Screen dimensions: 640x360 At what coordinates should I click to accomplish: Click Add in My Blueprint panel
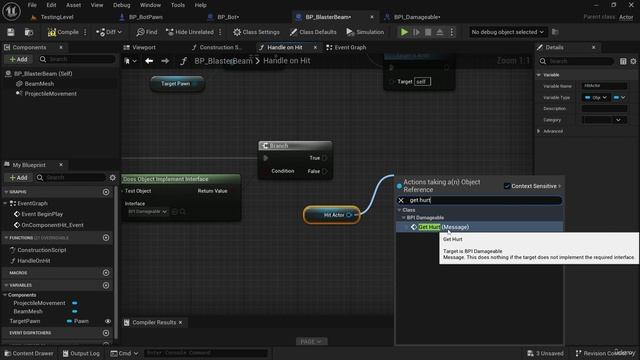tap(18, 178)
